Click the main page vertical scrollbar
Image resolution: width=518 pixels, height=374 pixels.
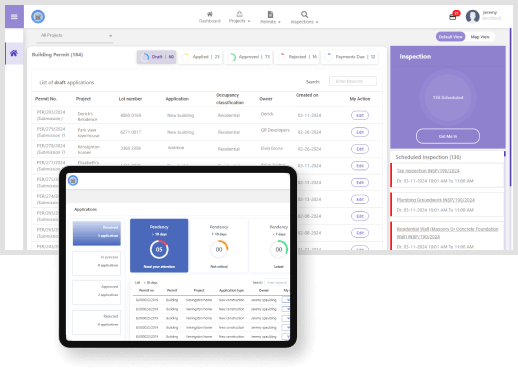point(510,108)
